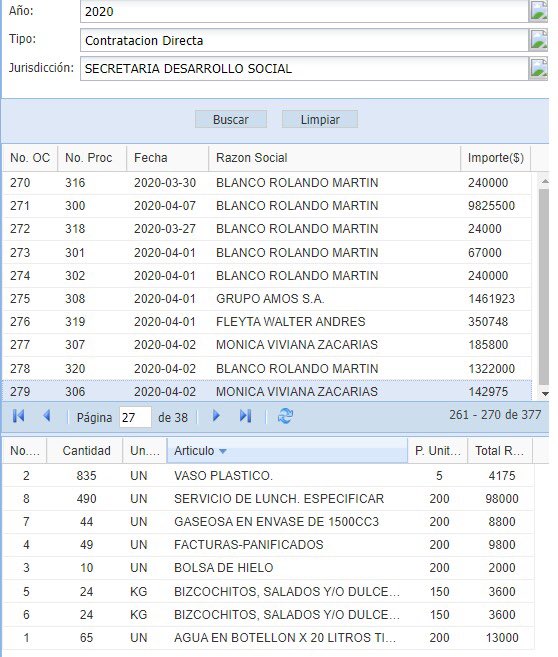Sort by Total R... column header
558x657 pixels.
coord(500,451)
